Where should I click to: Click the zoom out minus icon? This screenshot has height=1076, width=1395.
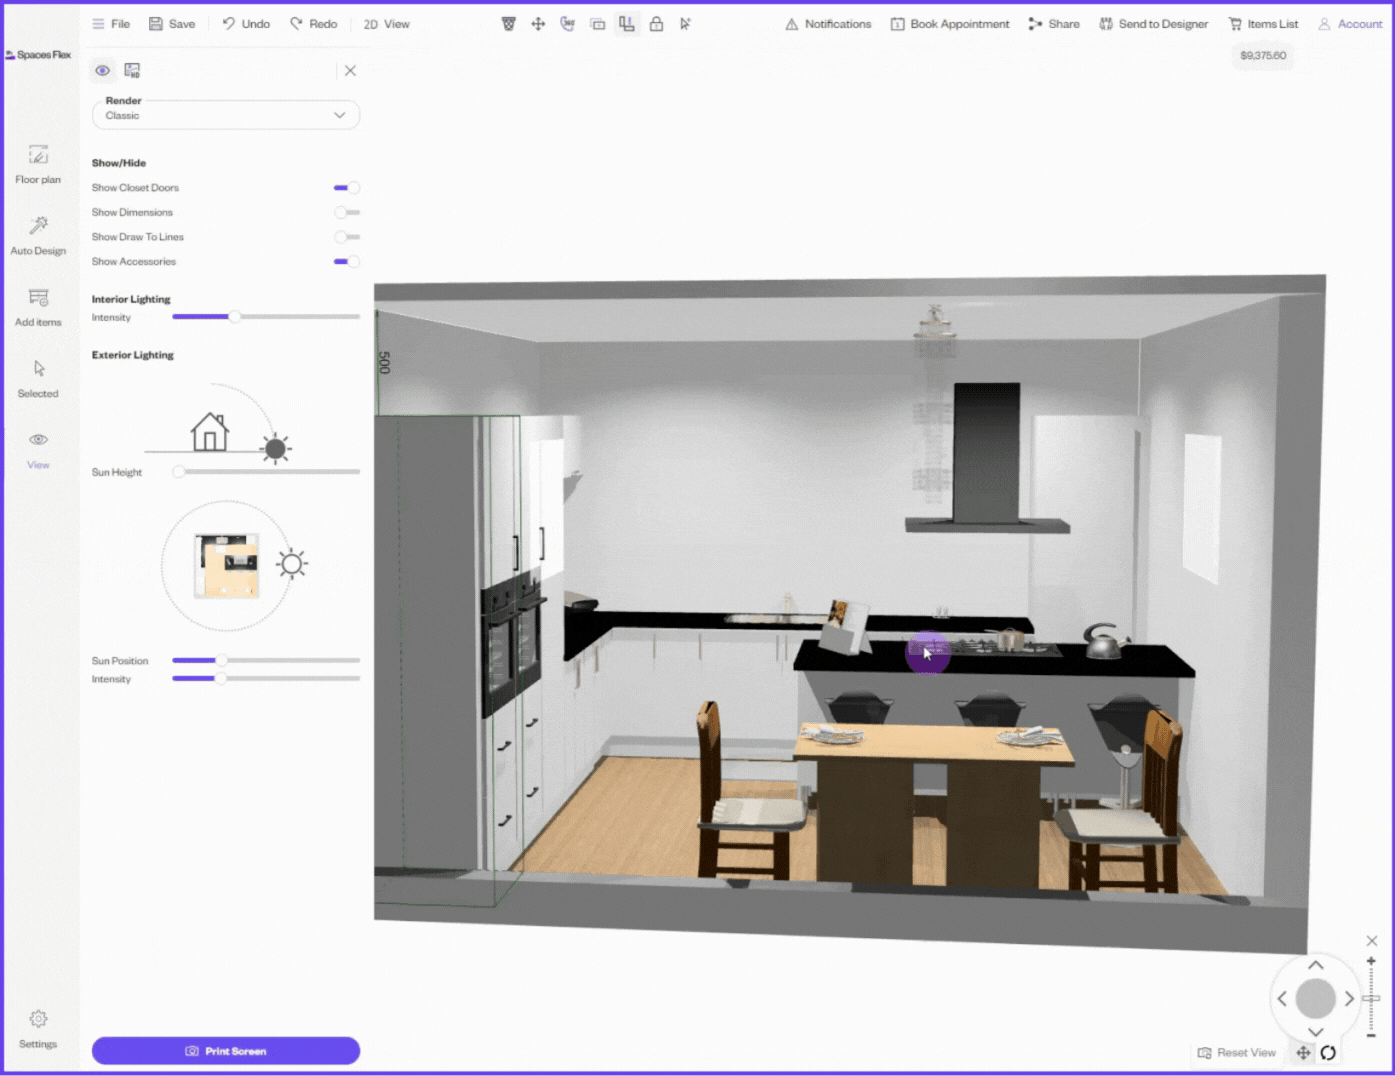tap(1371, 1036)
